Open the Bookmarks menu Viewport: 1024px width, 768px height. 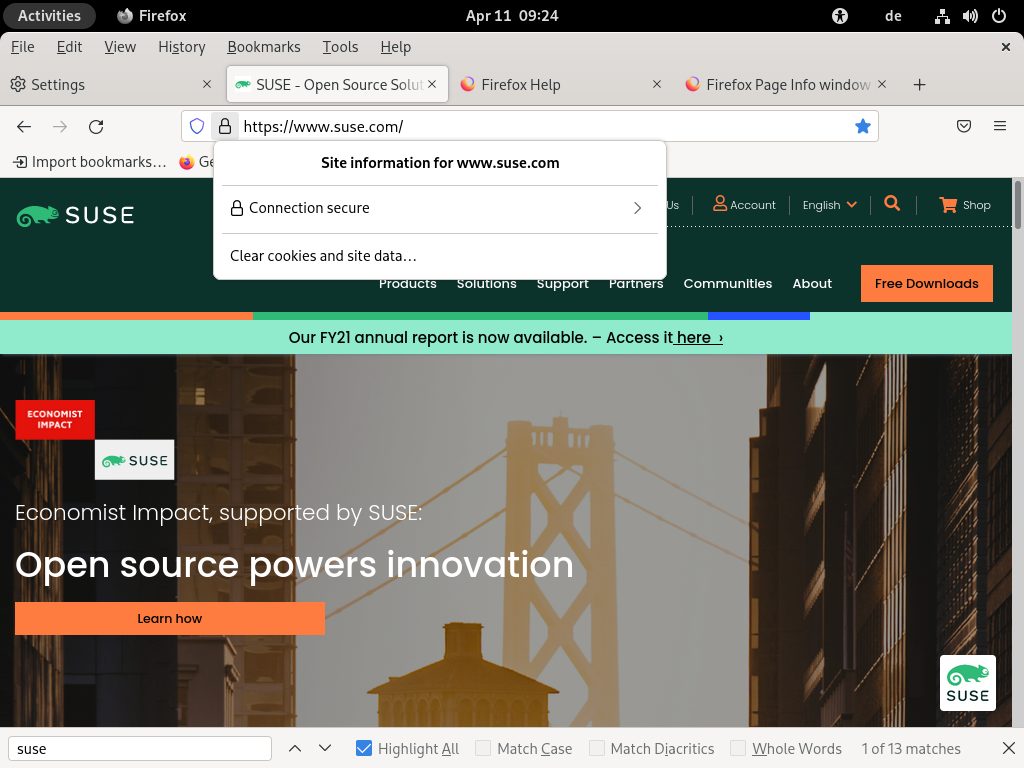[263, 47]
